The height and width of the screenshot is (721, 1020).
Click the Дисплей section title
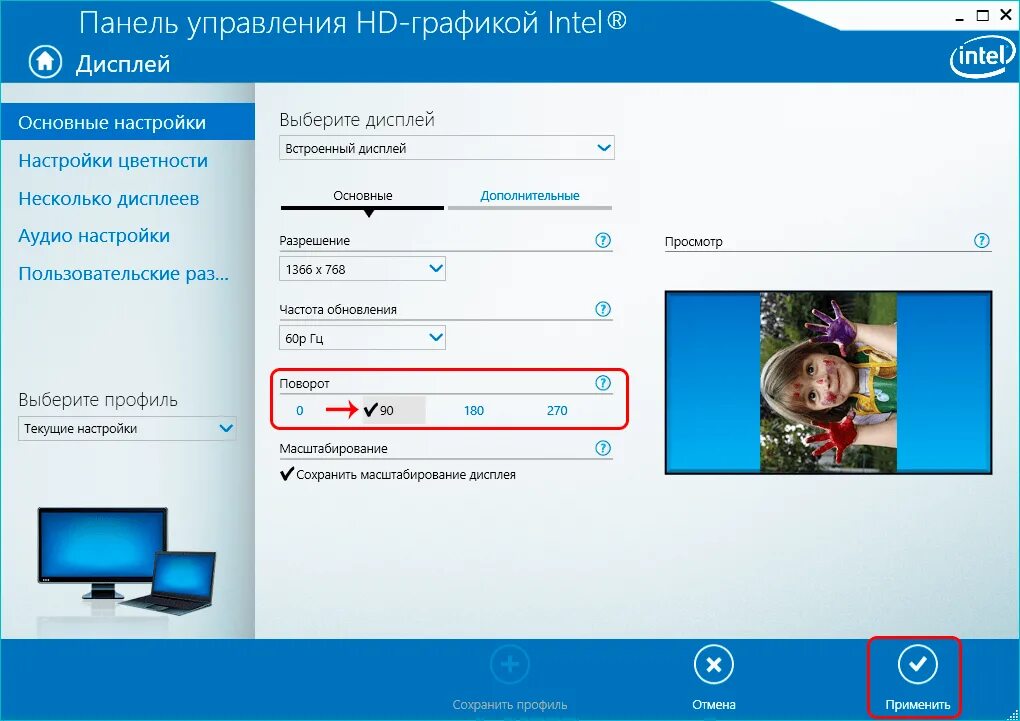pos(123,64)
